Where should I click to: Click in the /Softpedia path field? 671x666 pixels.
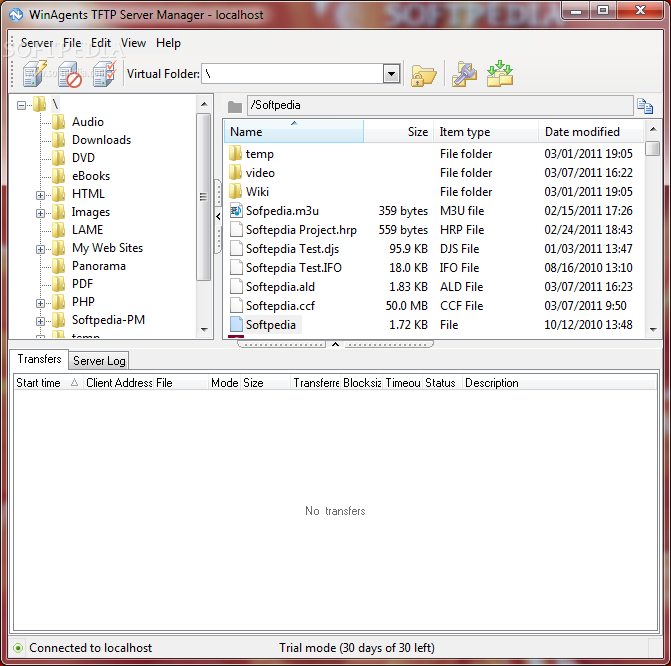(x=439, y=105)
